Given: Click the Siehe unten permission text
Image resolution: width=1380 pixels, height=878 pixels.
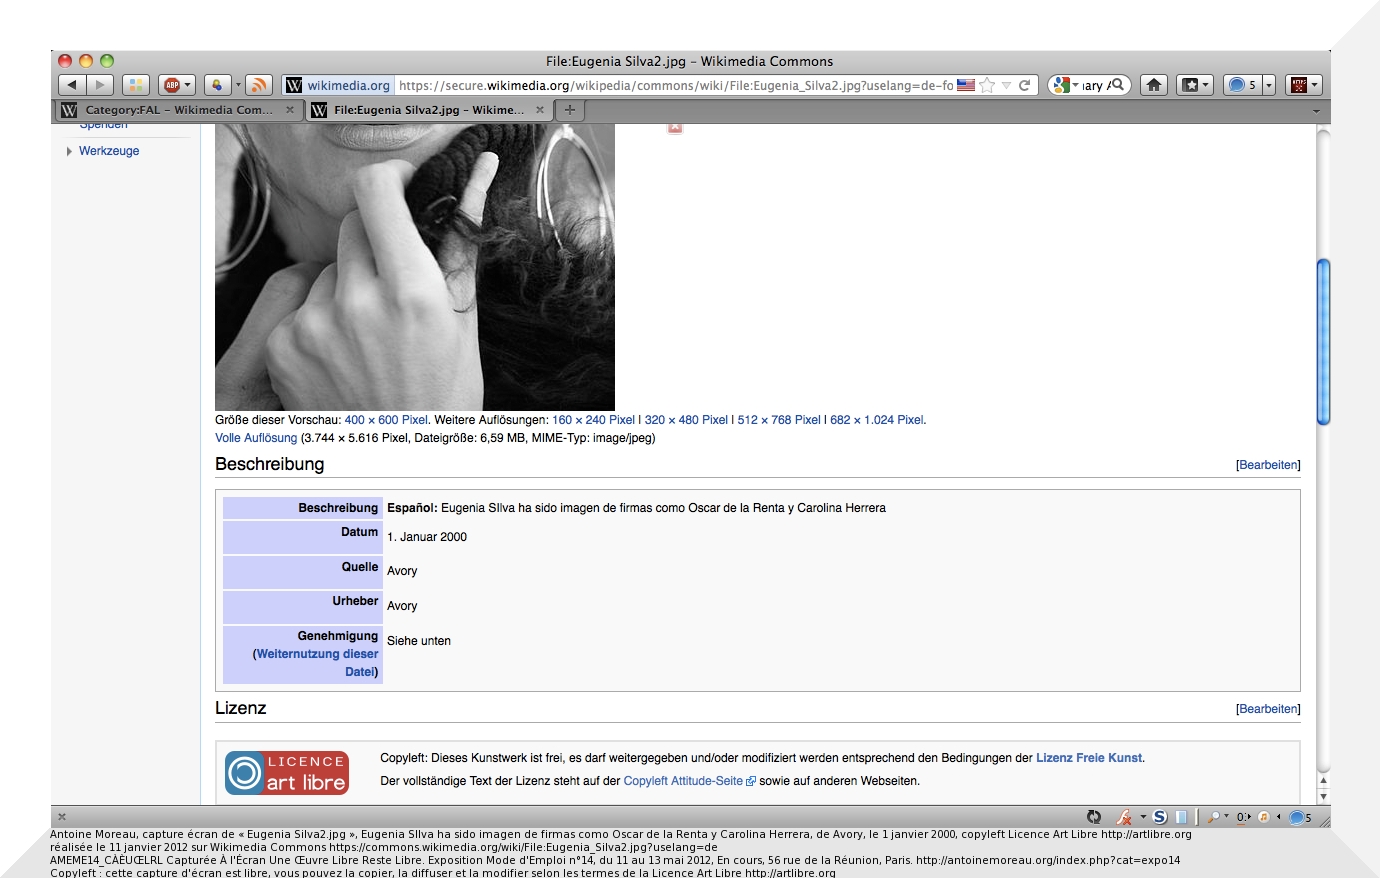Looking at the screenshot, I should pos(419,641).
